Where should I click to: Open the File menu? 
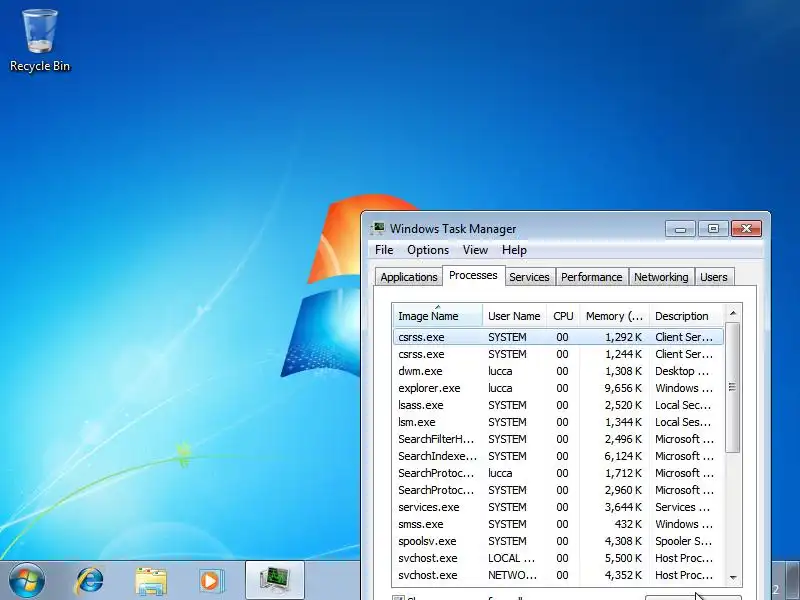[384, 250]
